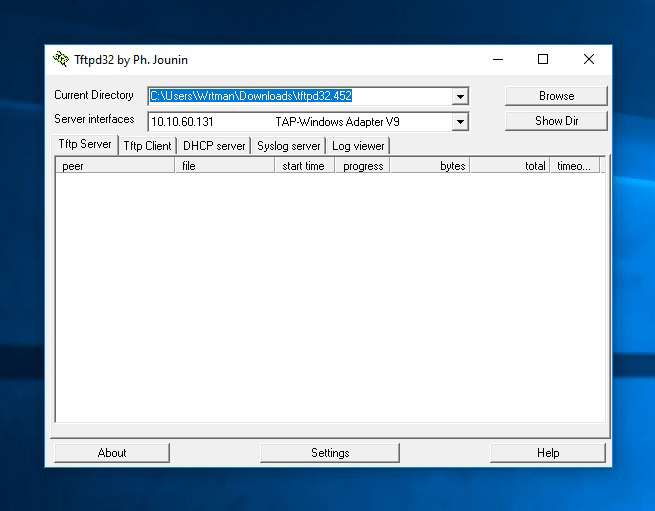Click the bytes column header
655x511 pixels.
coord(430,166)
